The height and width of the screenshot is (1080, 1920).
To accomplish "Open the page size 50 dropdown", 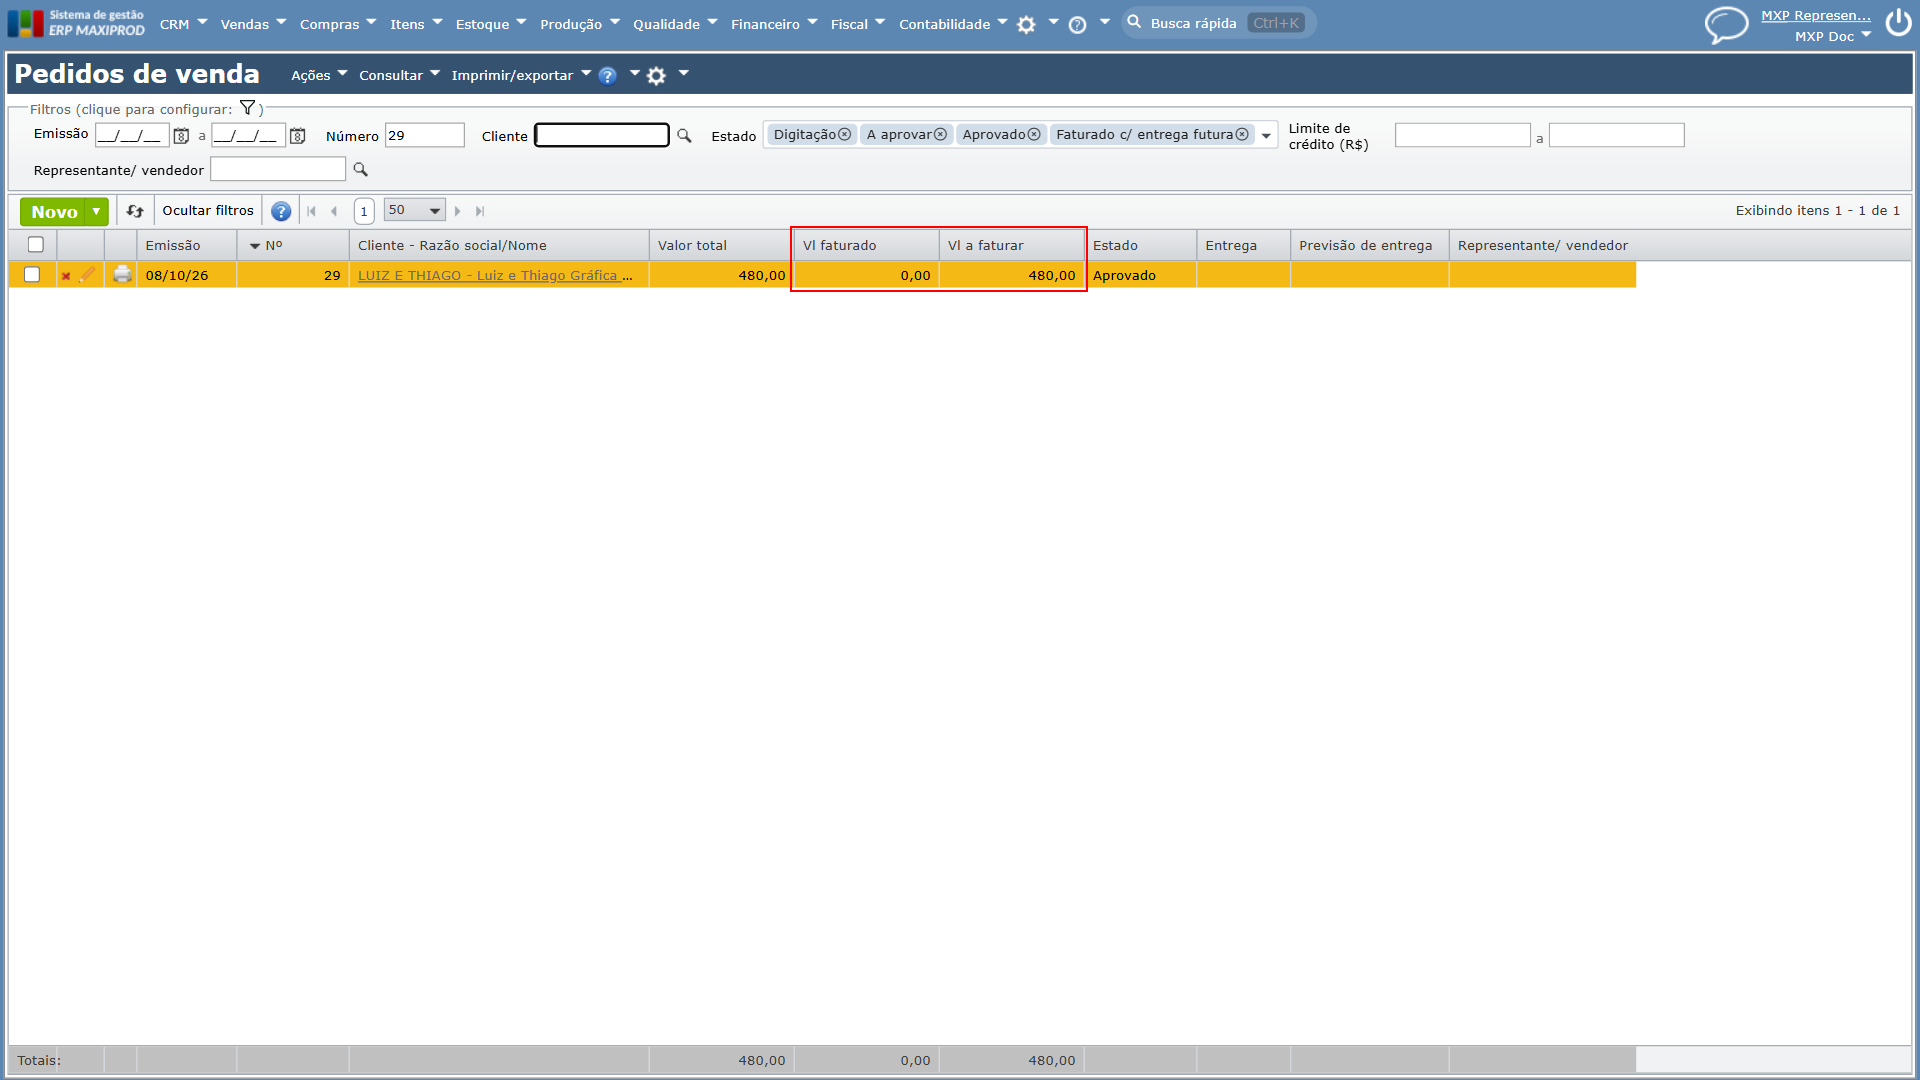I will click(x=414, y=210).
